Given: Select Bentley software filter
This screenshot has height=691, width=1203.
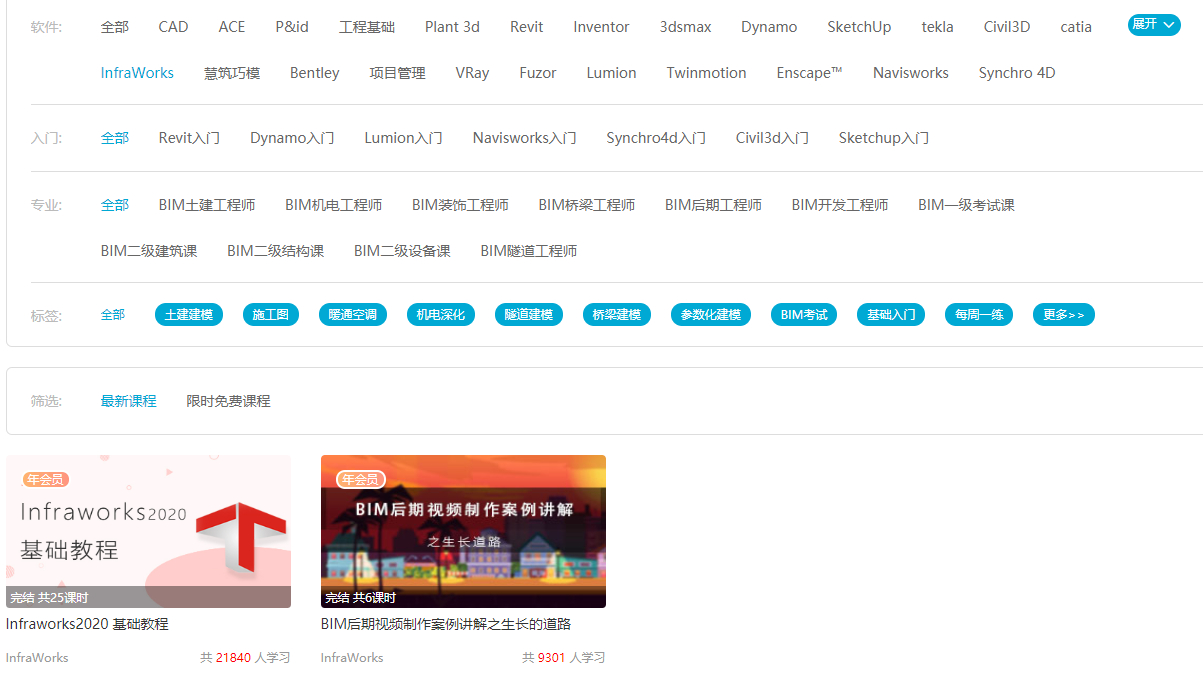Looking at the screenshot, I should click(x=315, y=73).
